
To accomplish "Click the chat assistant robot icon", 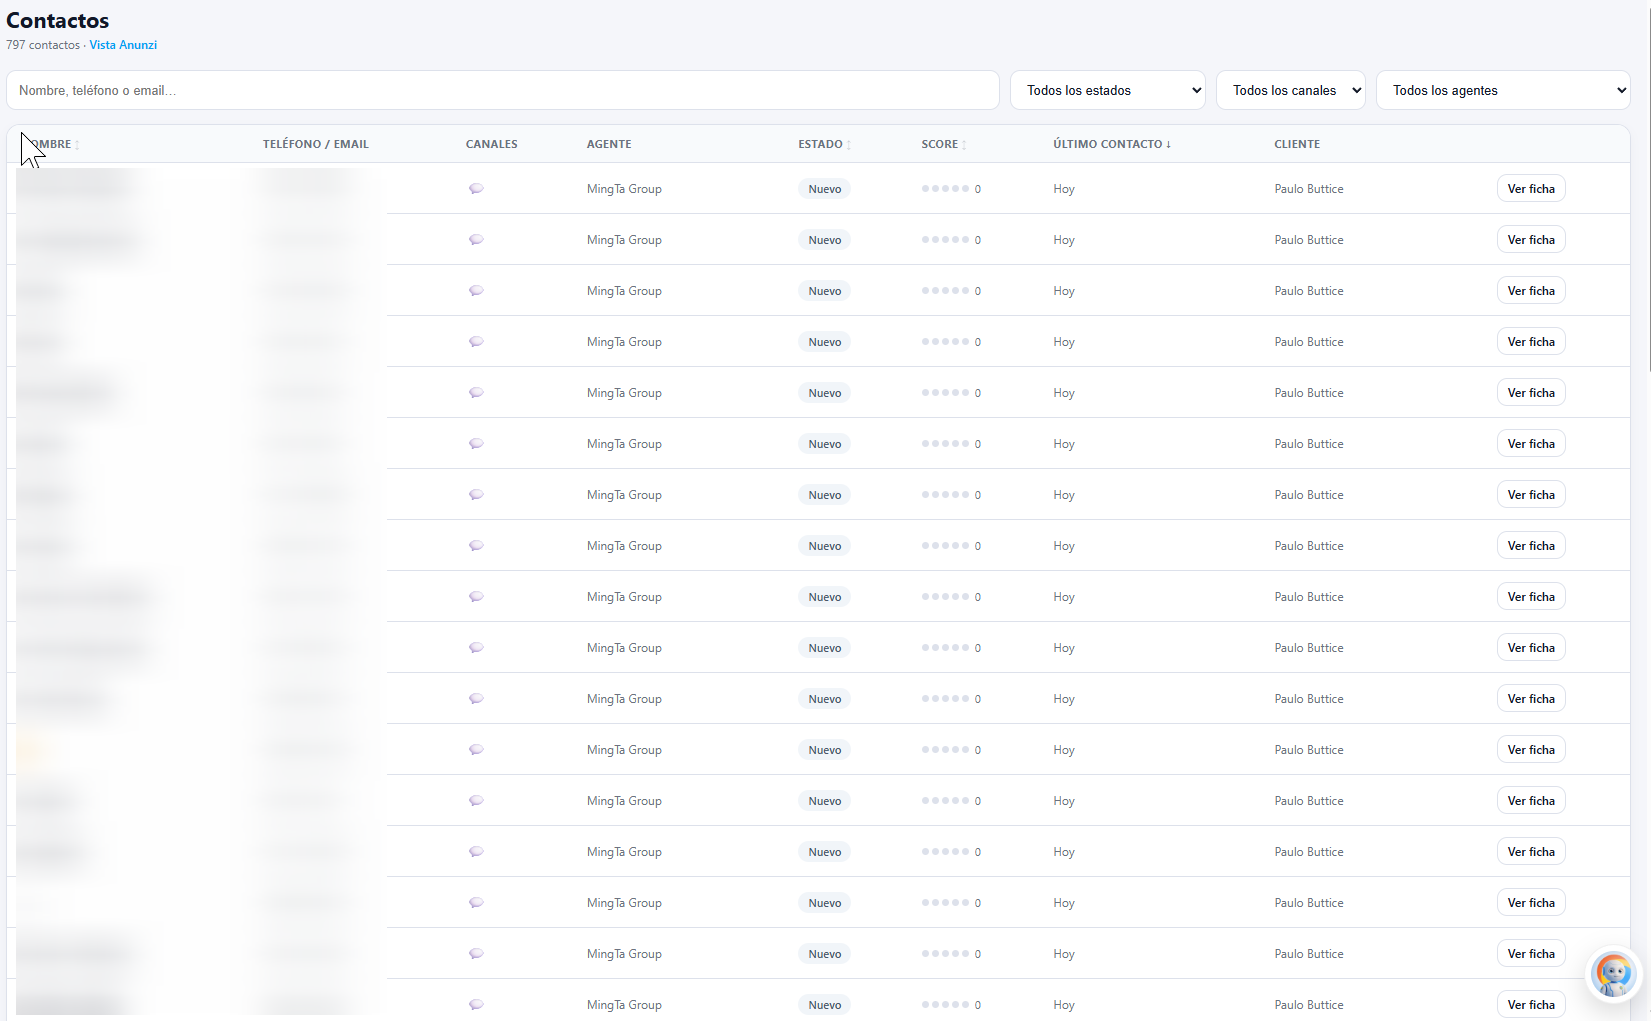I will 1613,974.
